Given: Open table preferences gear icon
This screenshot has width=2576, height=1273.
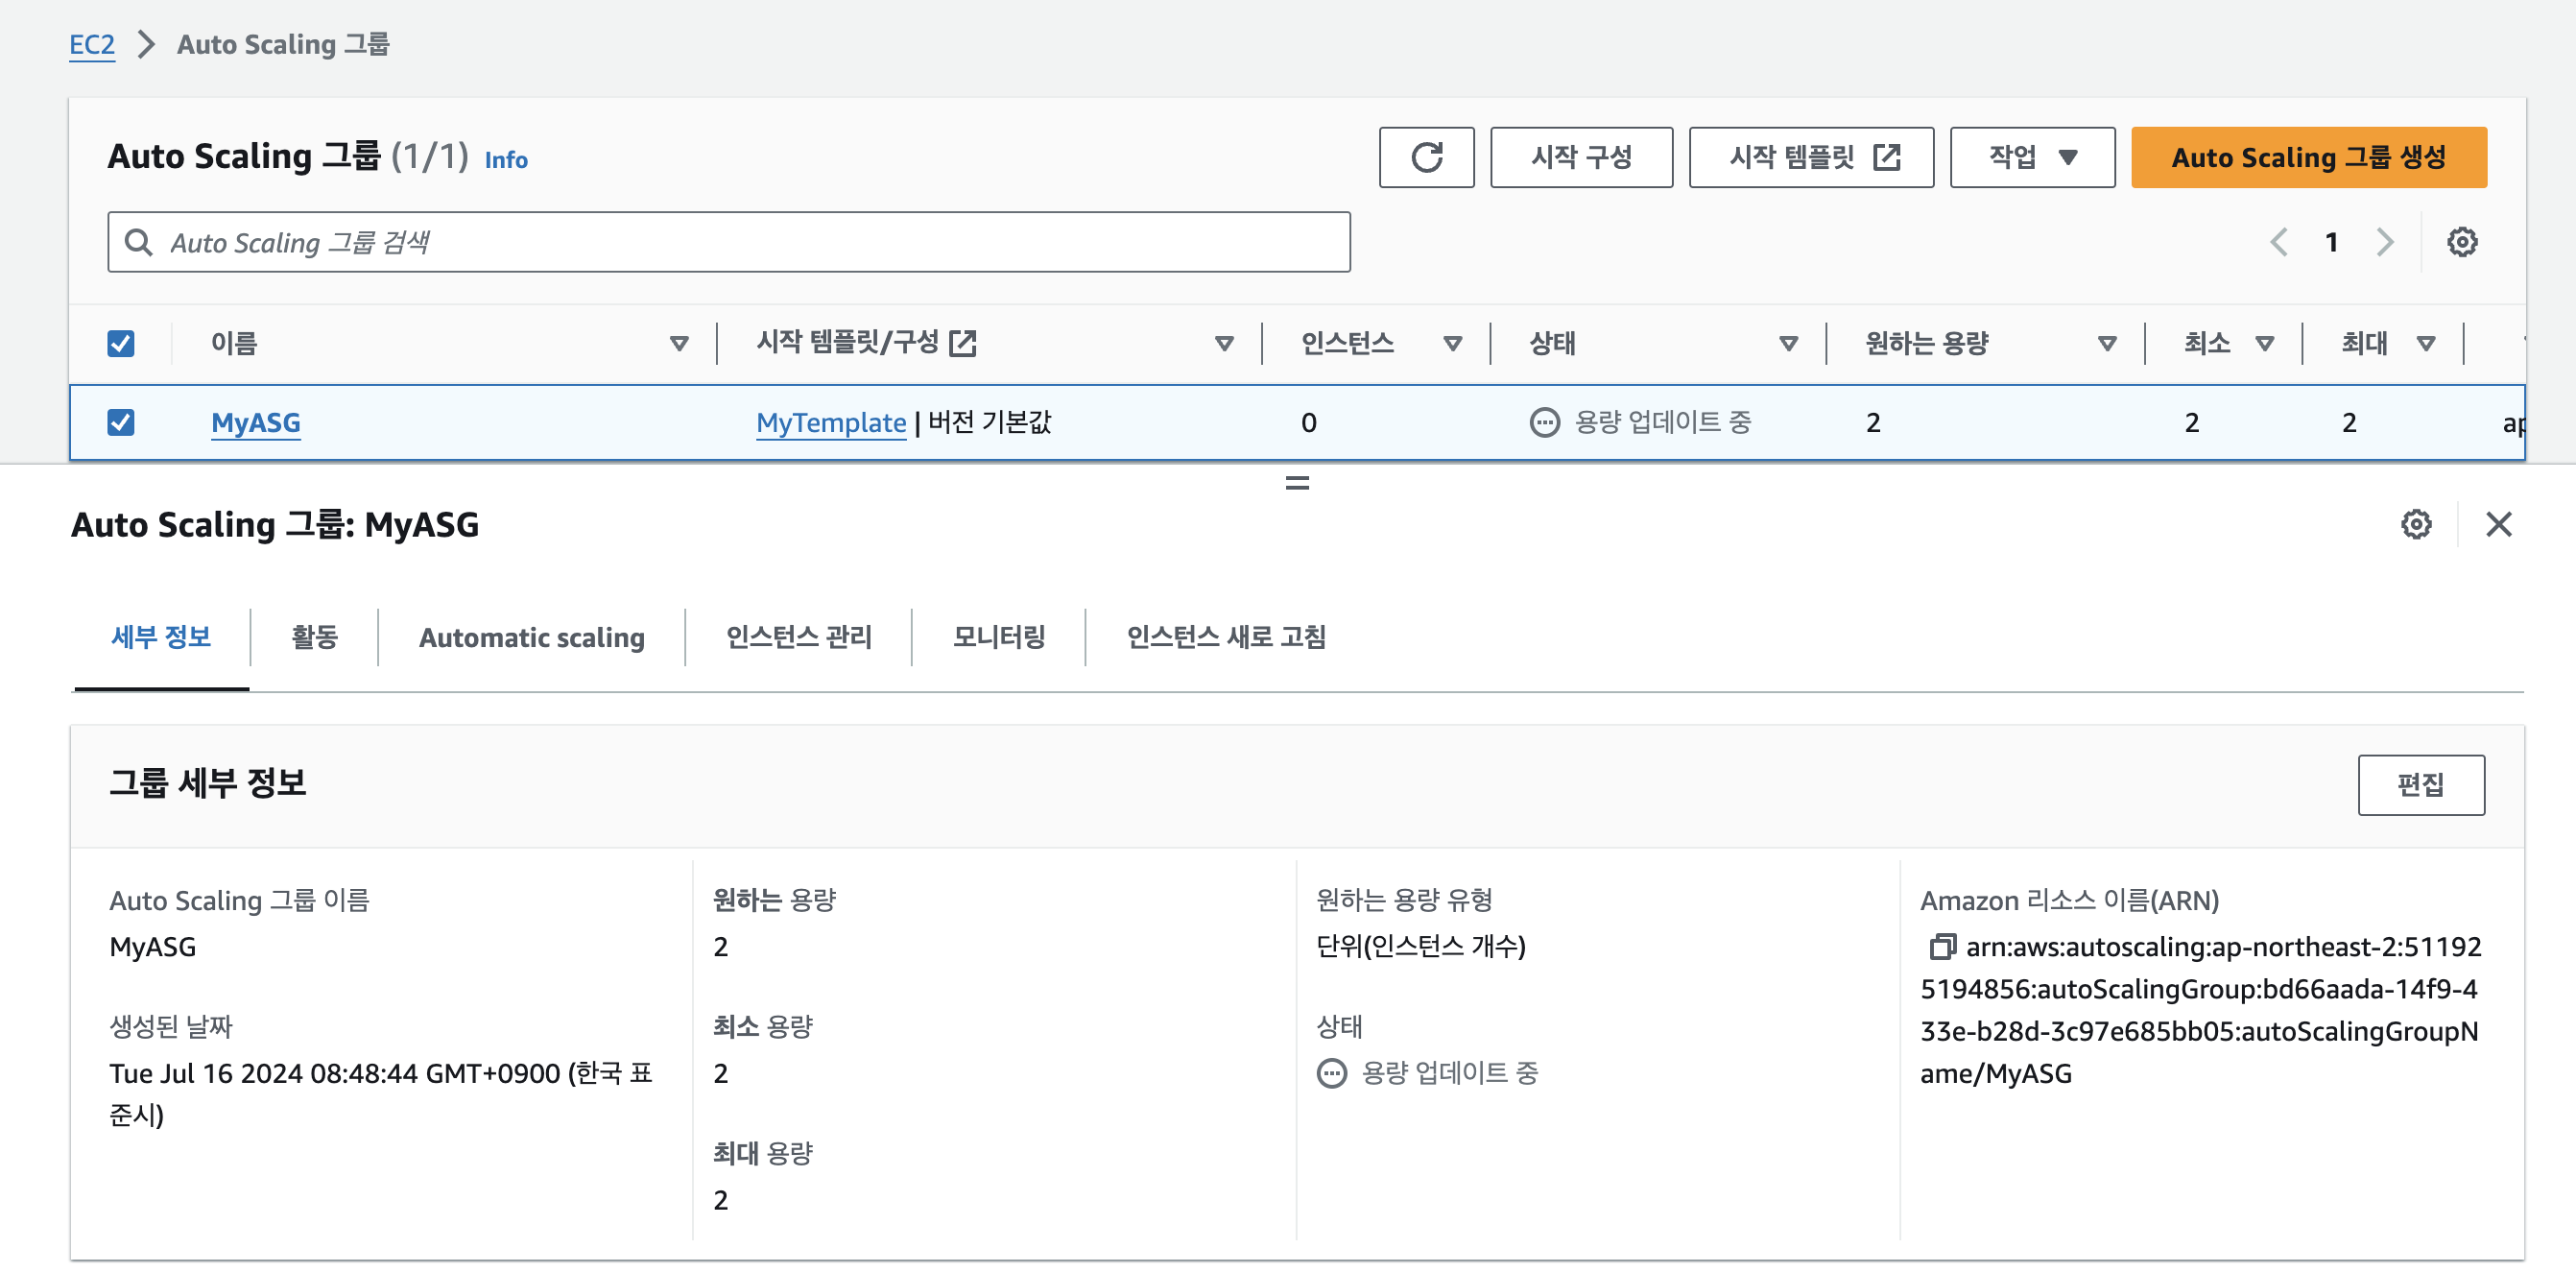Looking at the screenshot, I should pyautogui.click(x=2461, y=242).
